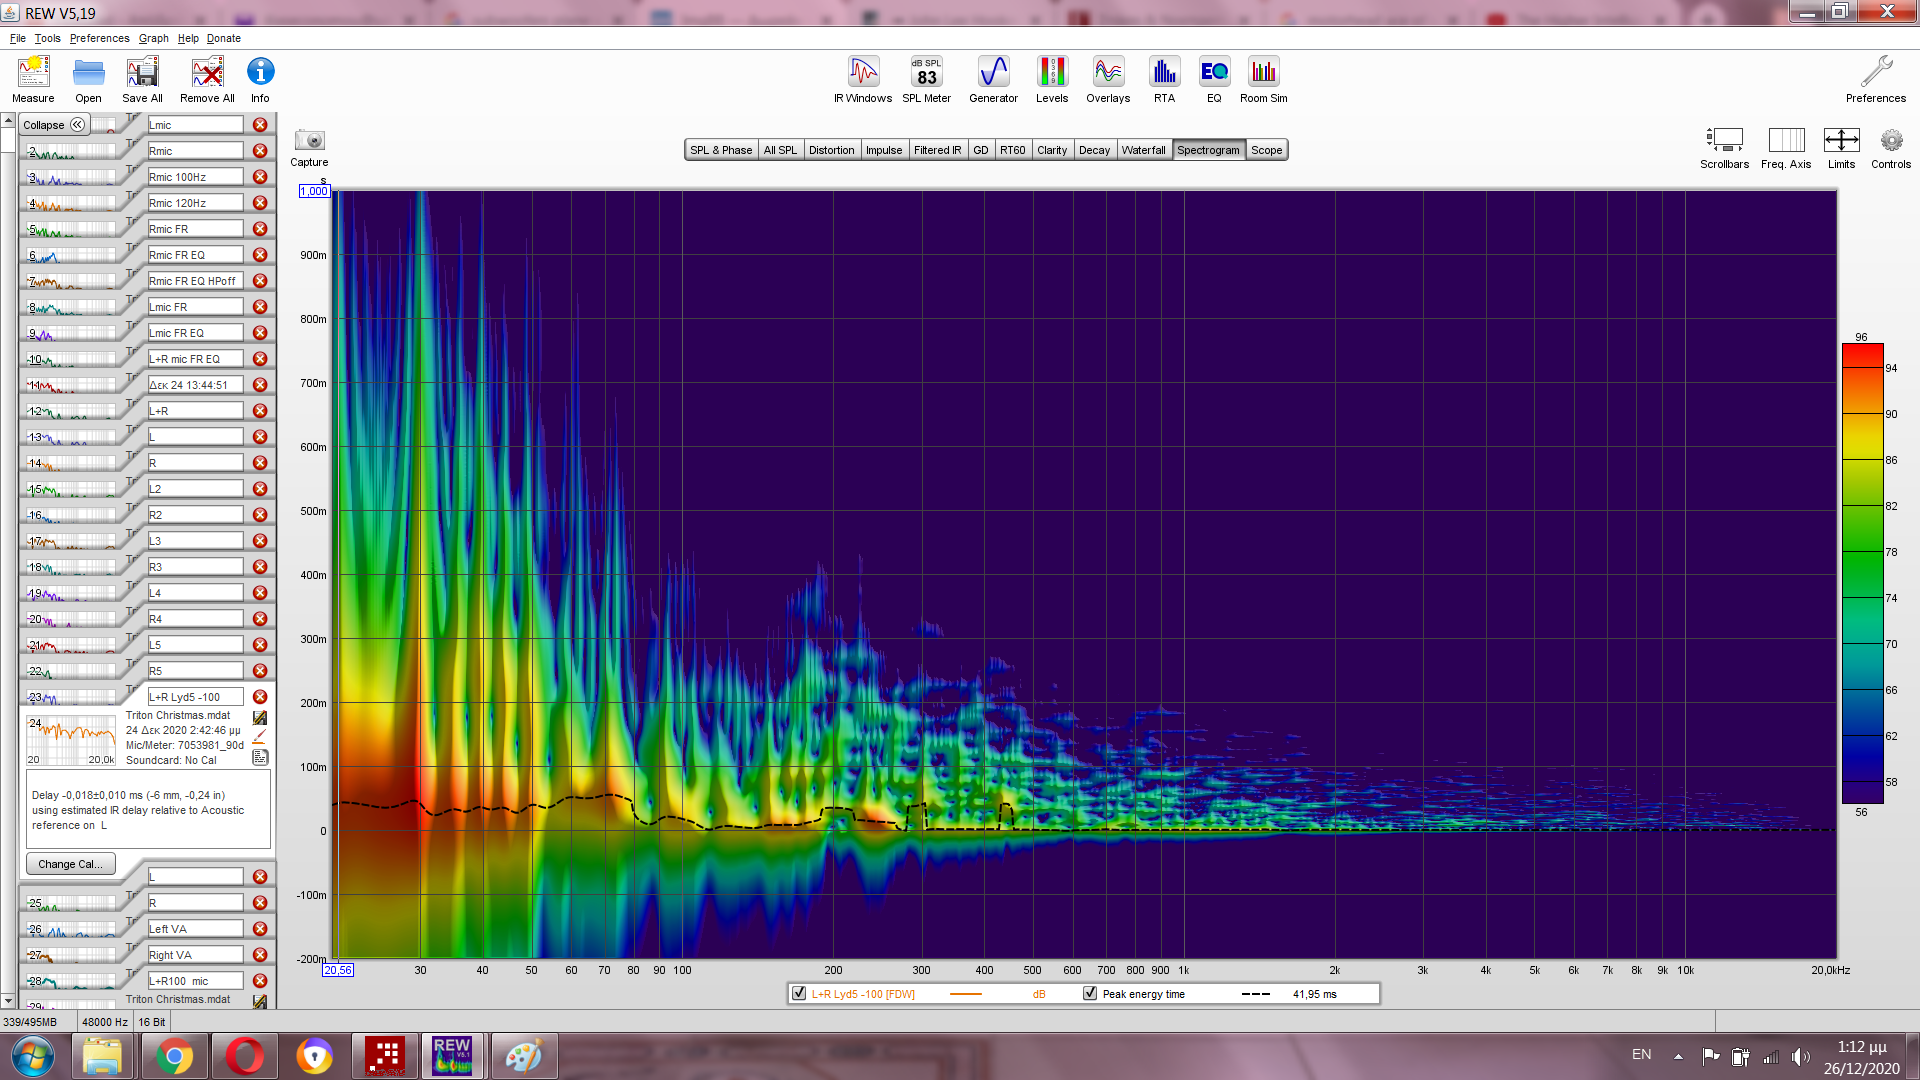Switch to the Clarity tab
Viewport: 1920px width, 1080px height.
1052,150
